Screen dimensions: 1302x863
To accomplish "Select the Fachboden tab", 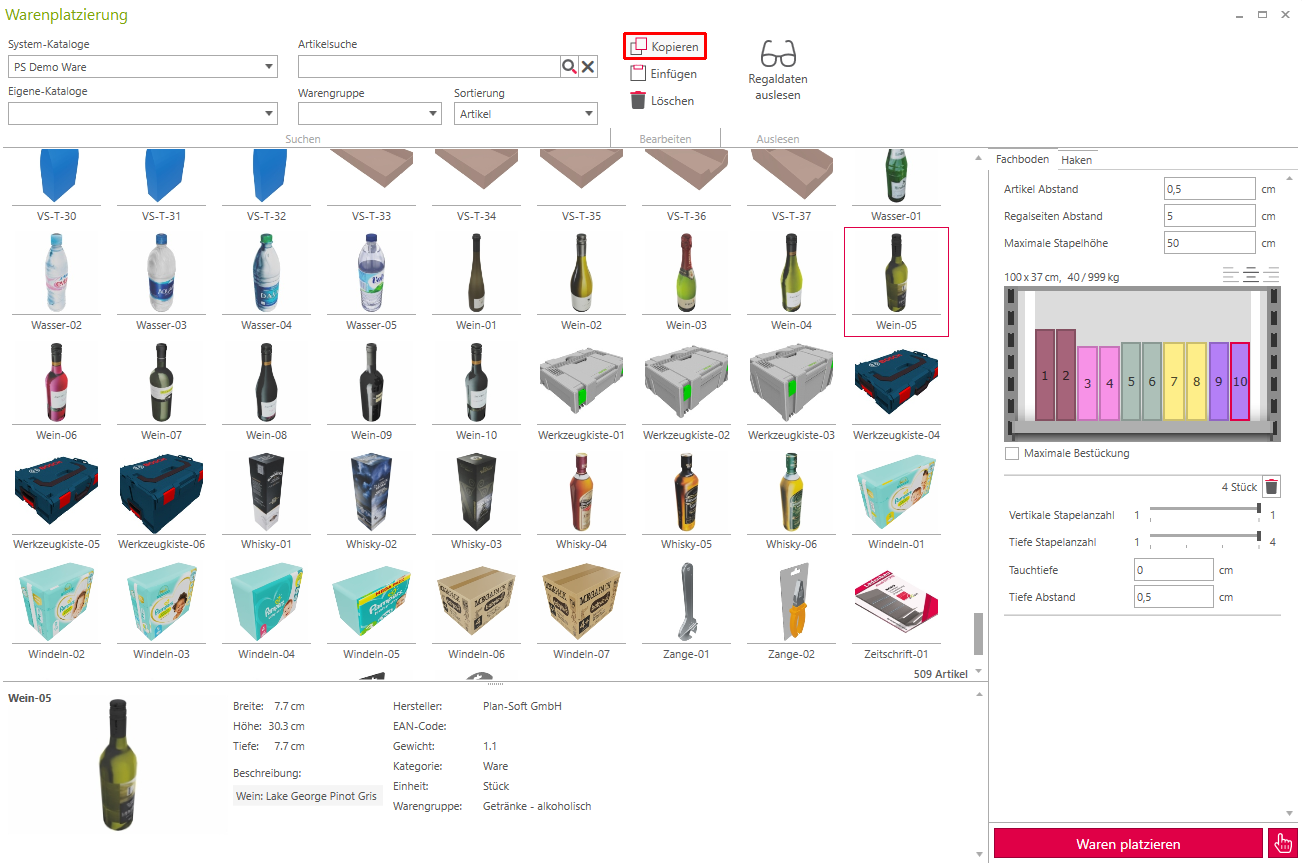I will 1022,160.
